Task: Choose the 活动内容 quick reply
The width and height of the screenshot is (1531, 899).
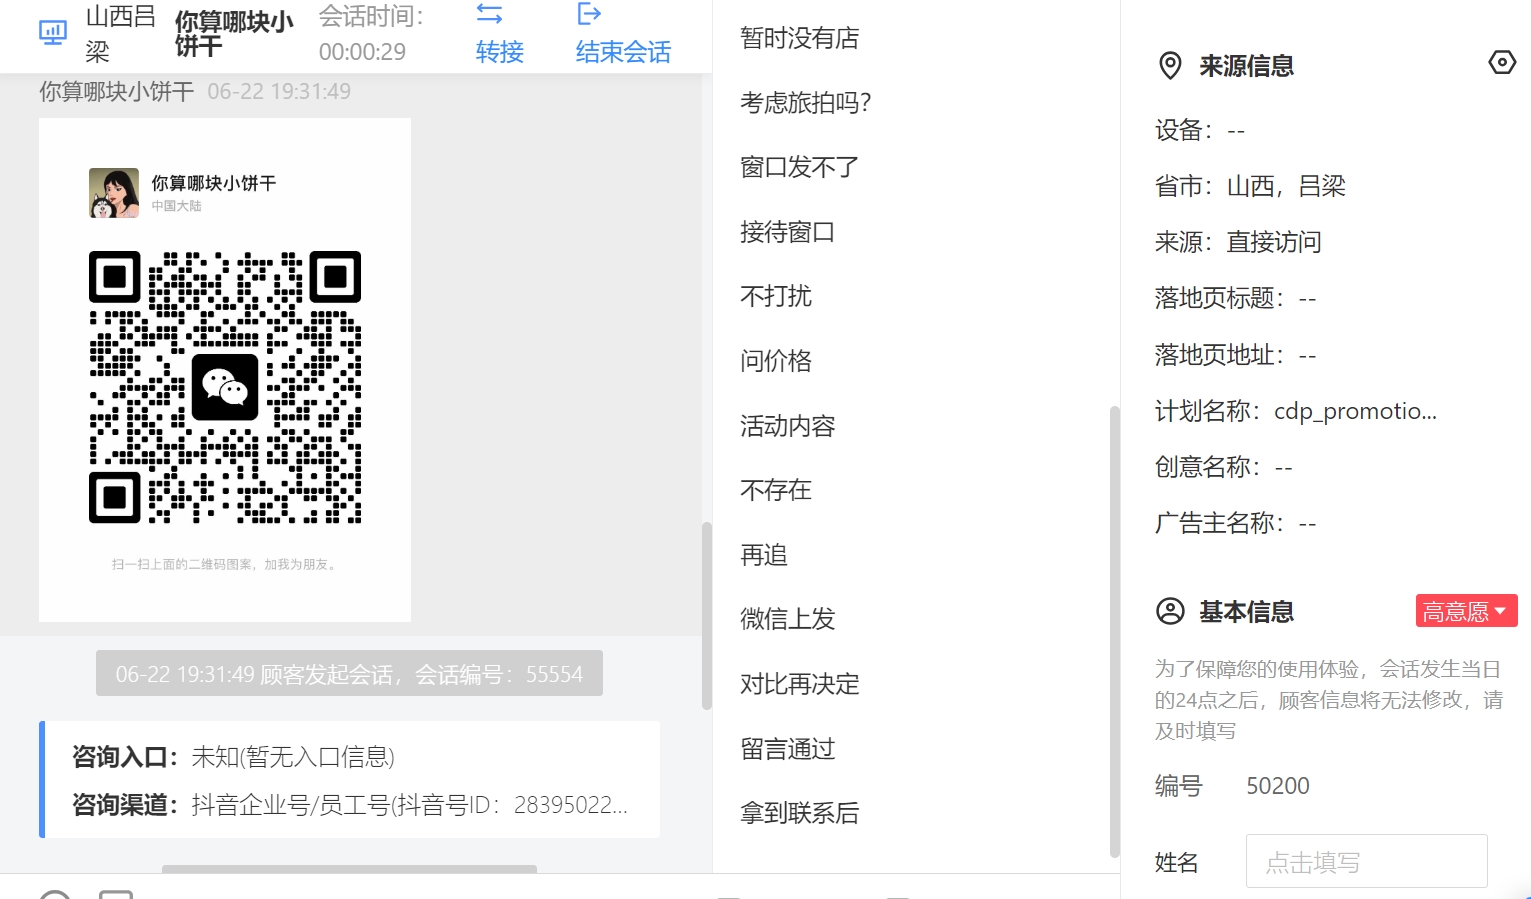Action: click(x=787, y=426)
